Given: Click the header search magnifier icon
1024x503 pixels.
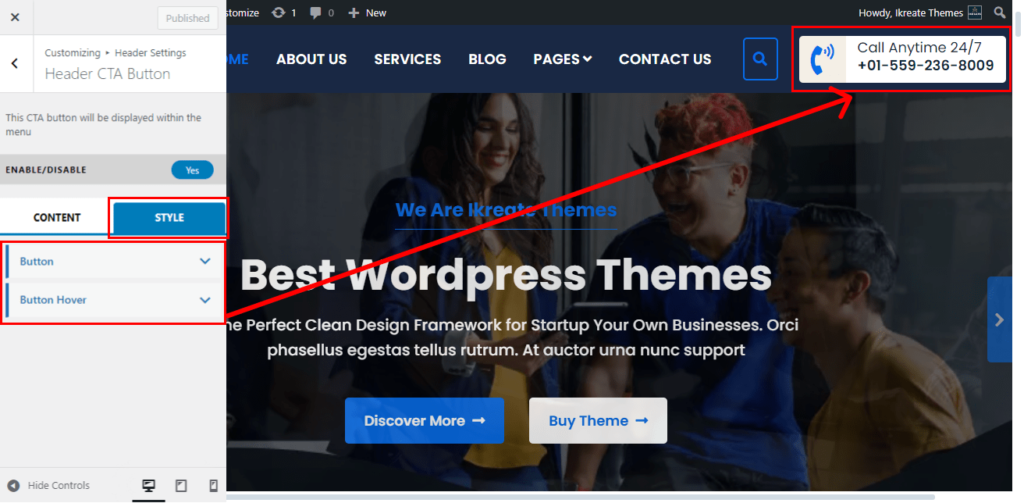Looking at the screenshot, I should pyautogui.click(x=760, y=59).
